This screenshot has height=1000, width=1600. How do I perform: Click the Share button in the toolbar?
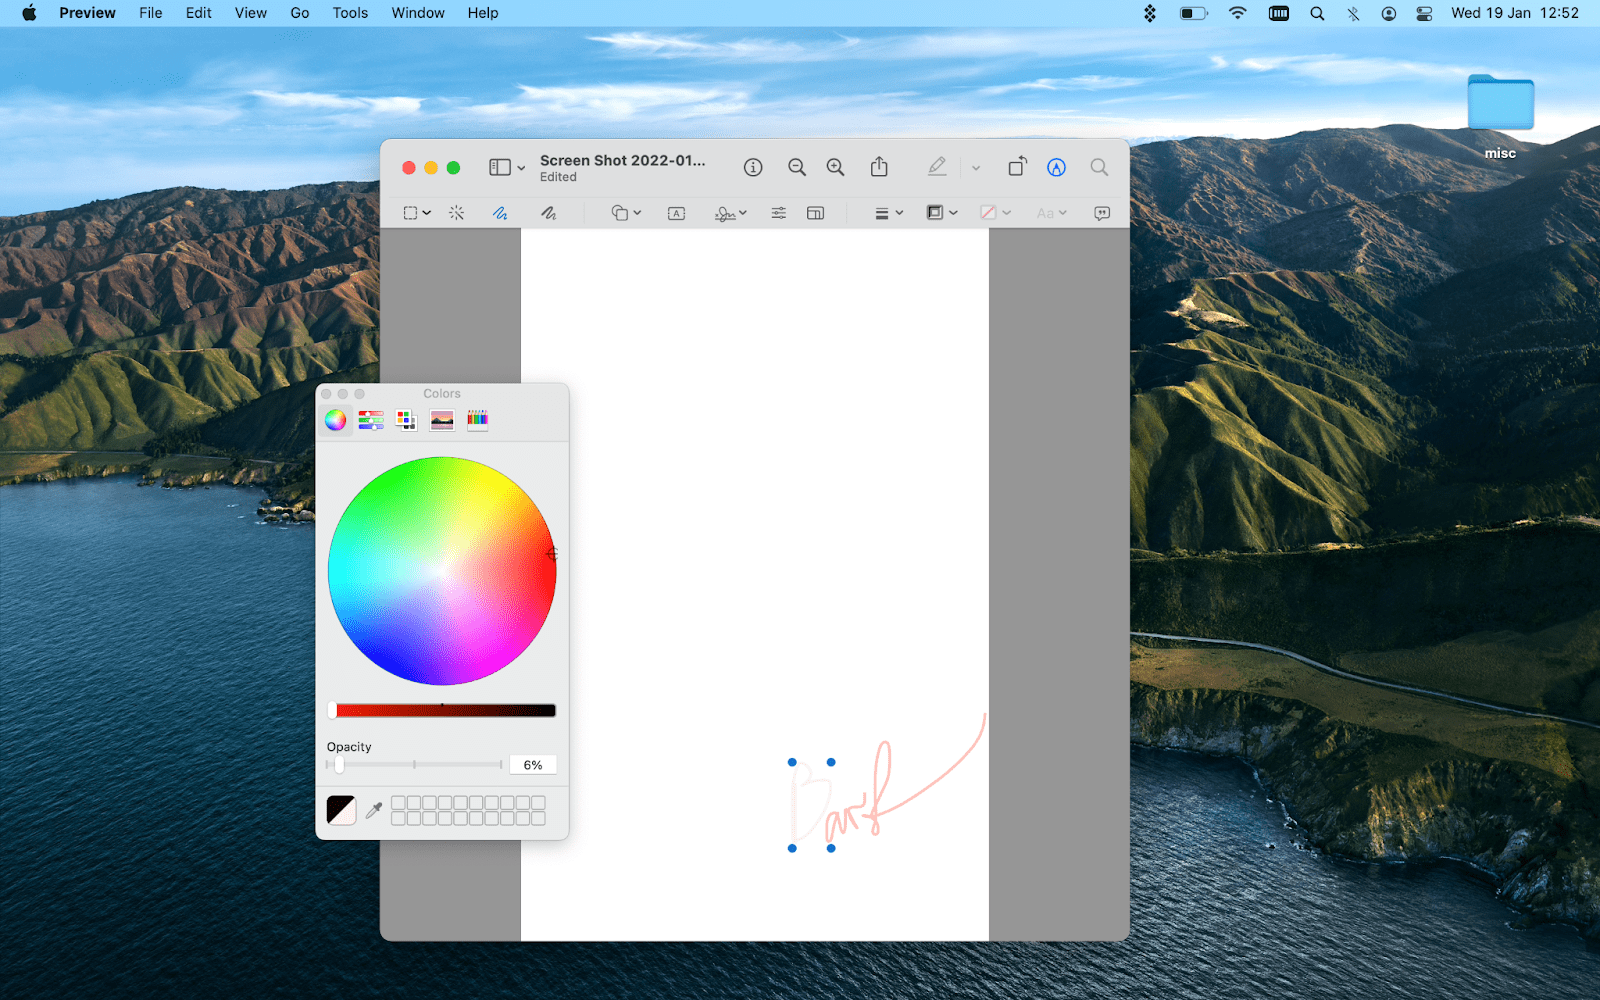(x=879, y=167)
